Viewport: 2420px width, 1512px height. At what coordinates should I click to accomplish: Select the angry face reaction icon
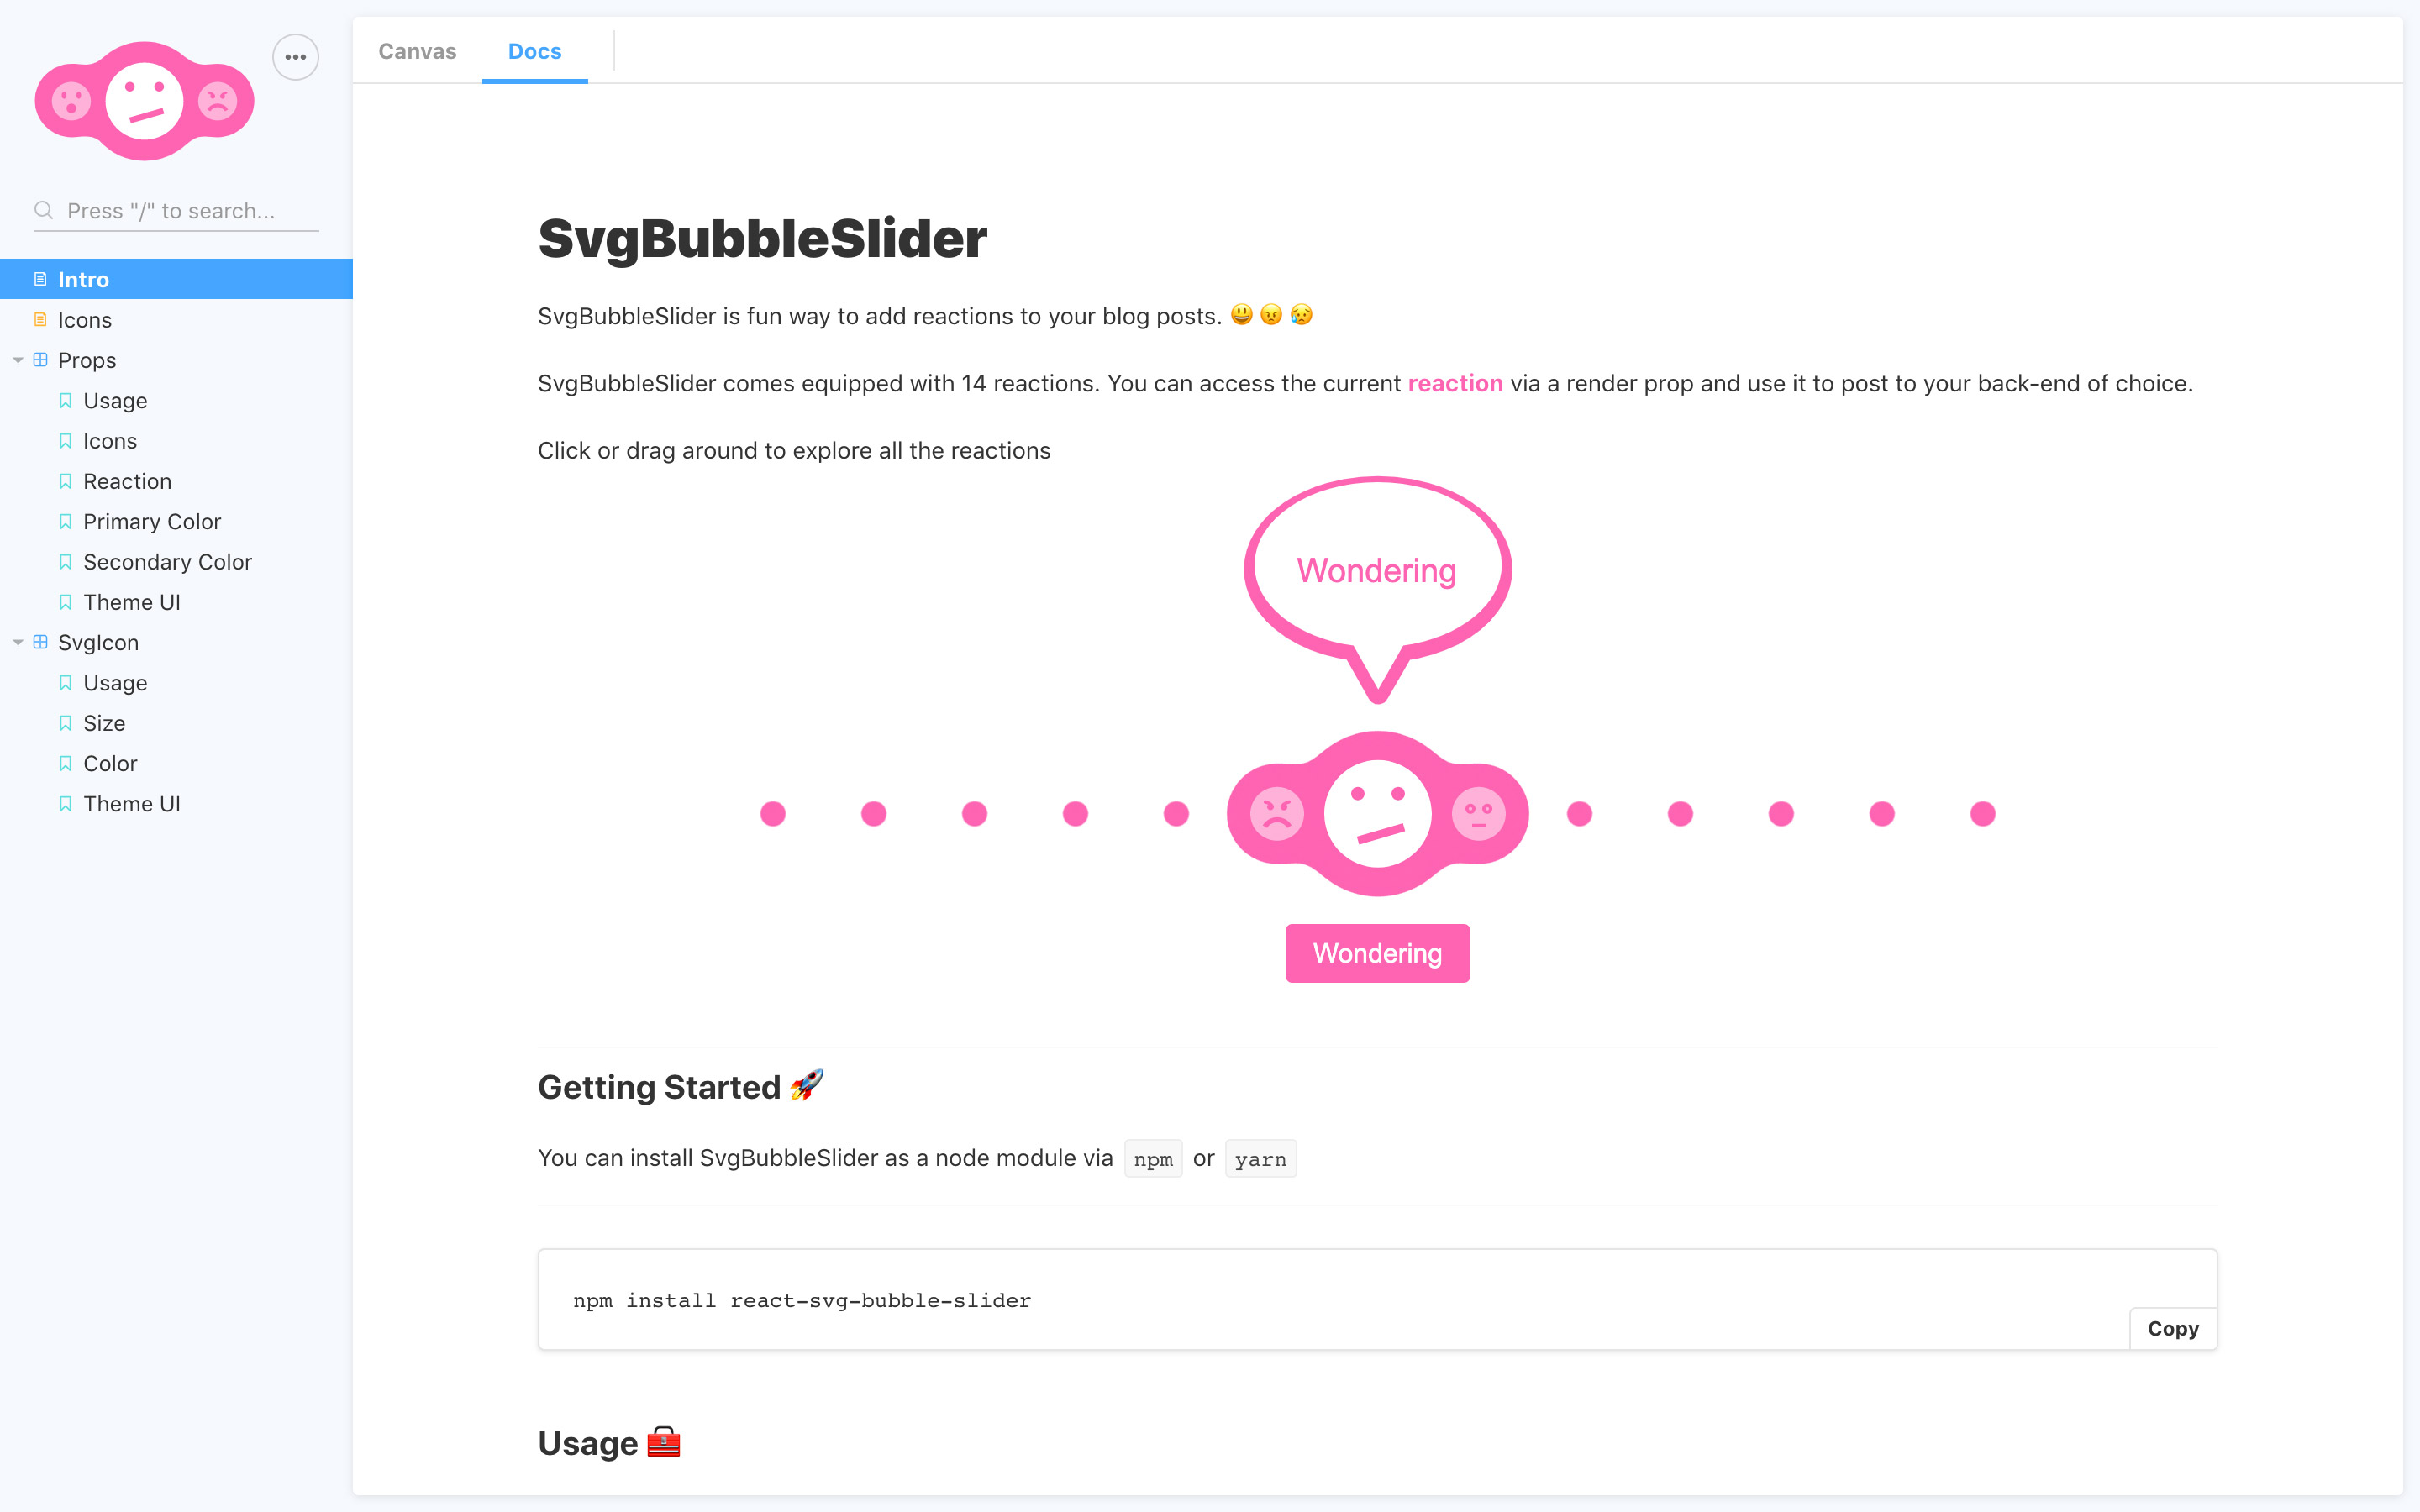(x=1277, y=810)
